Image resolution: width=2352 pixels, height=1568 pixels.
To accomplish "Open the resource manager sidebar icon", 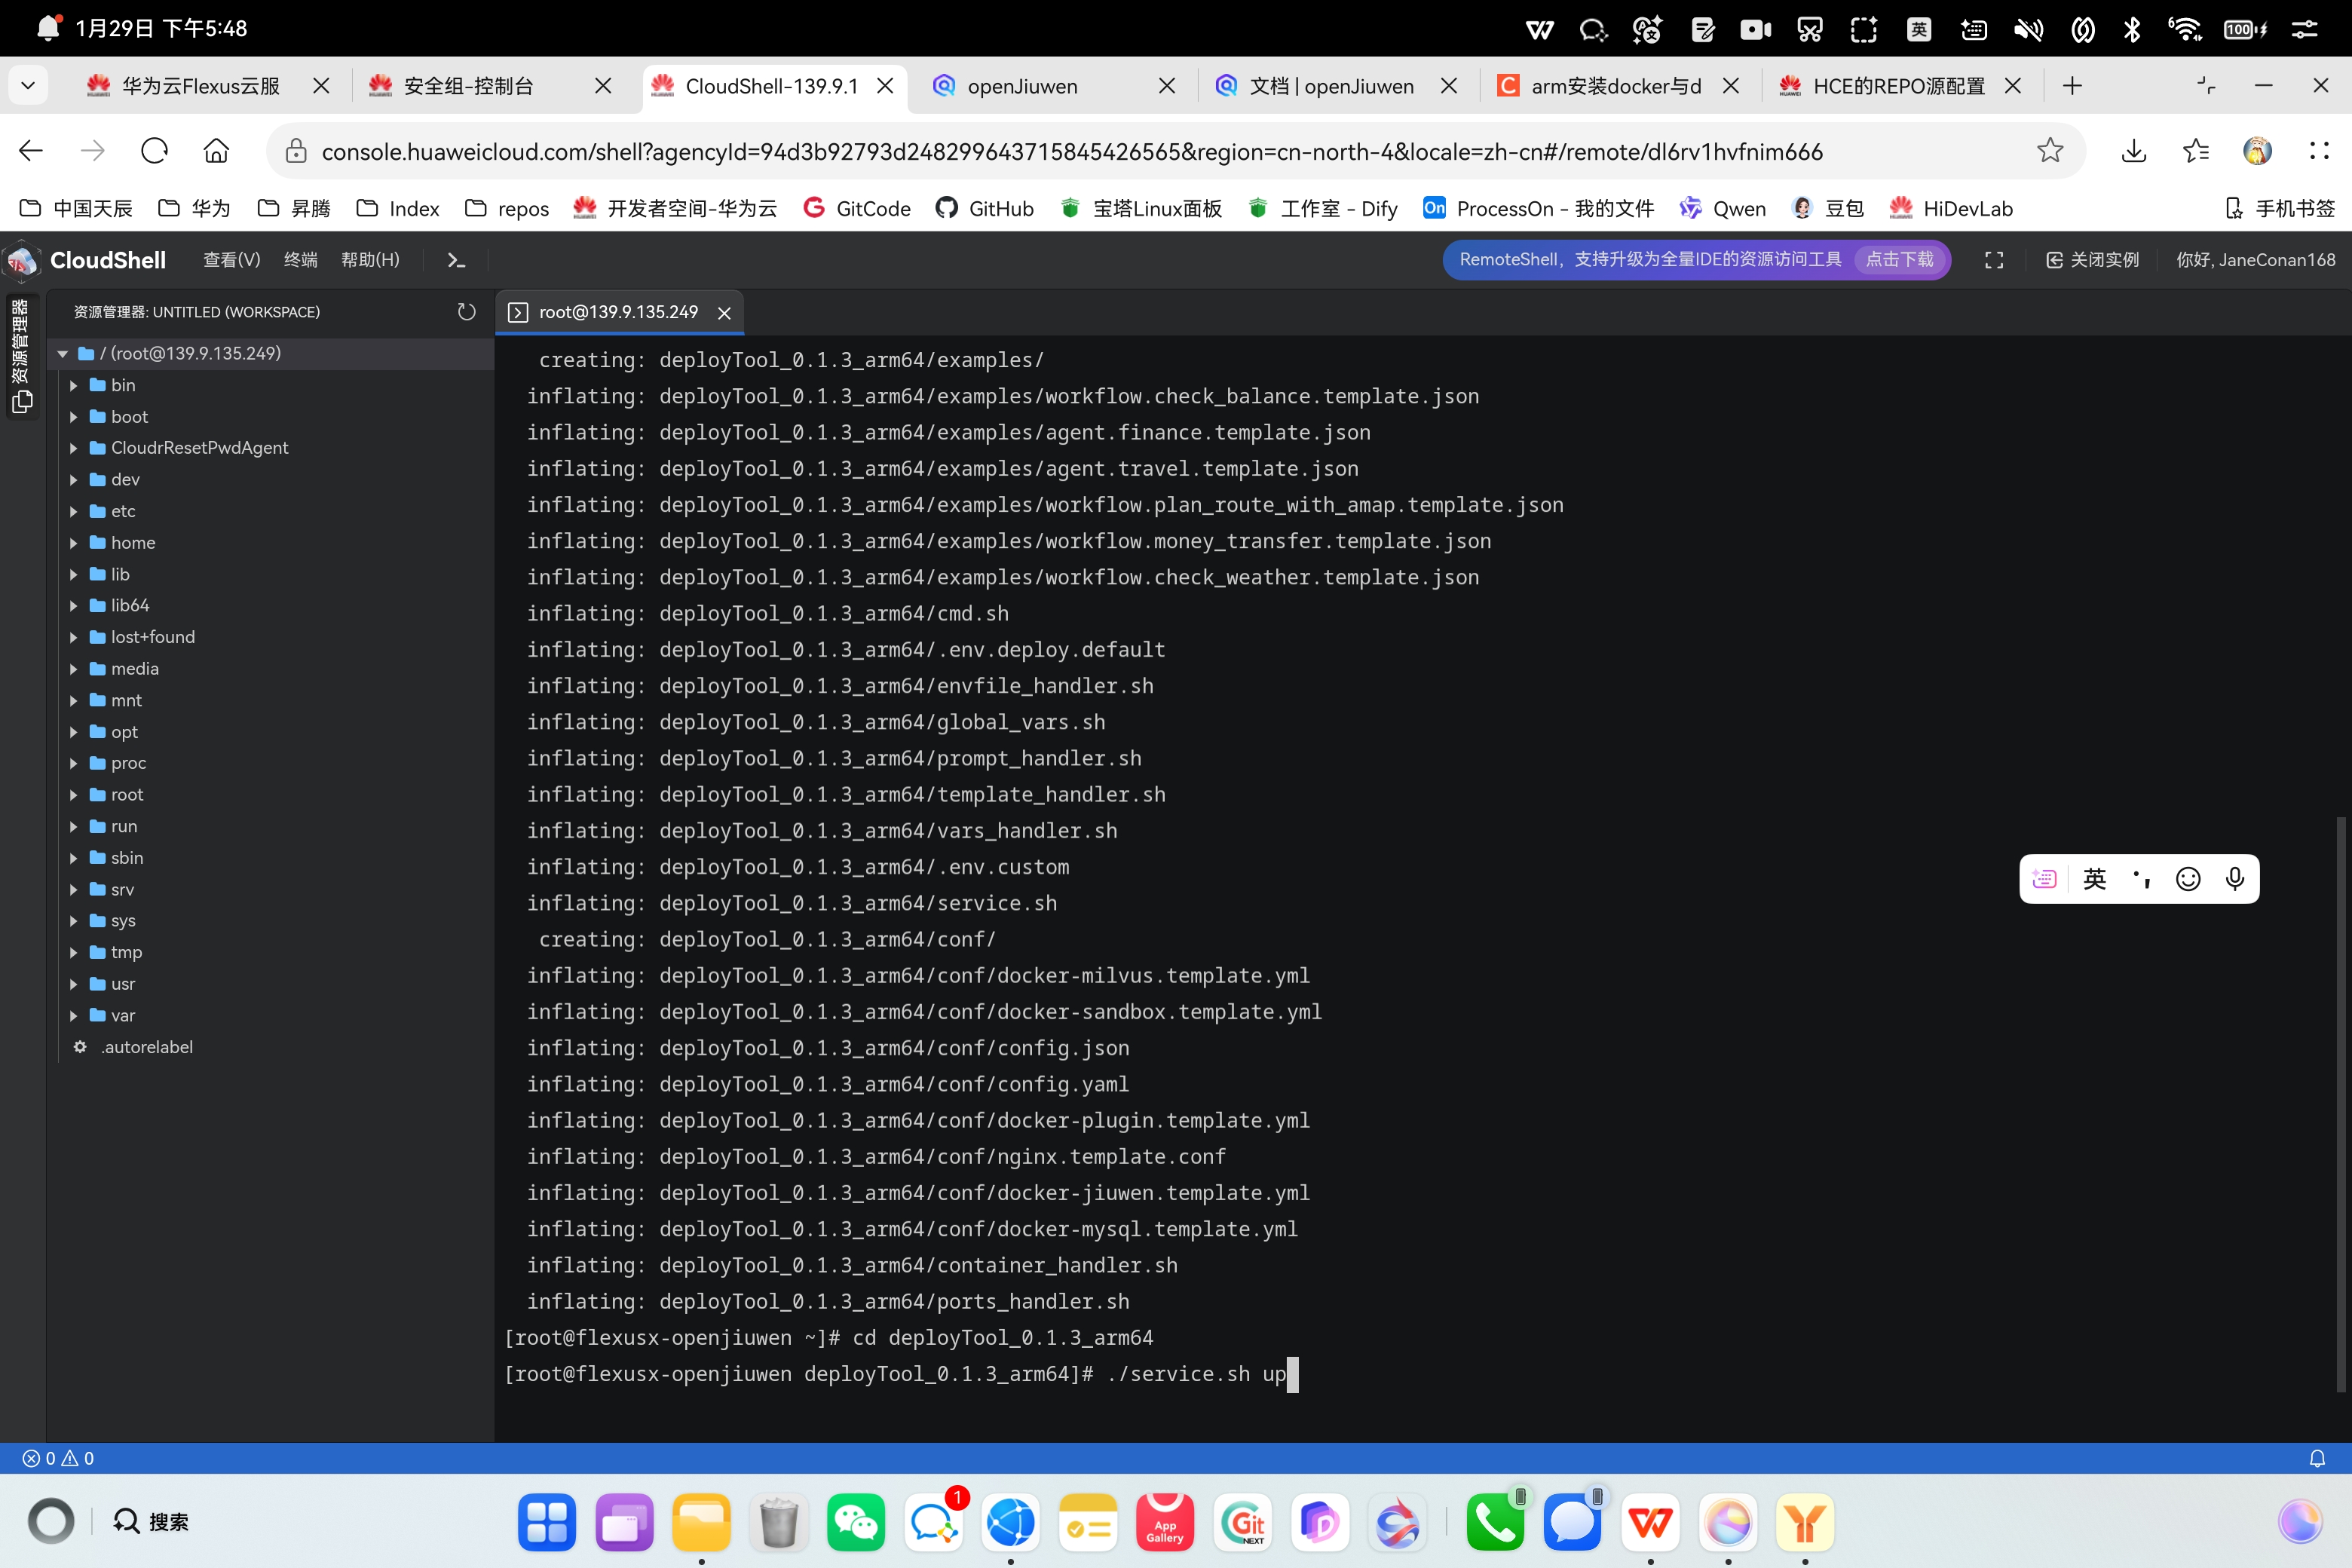I will 22,401.
